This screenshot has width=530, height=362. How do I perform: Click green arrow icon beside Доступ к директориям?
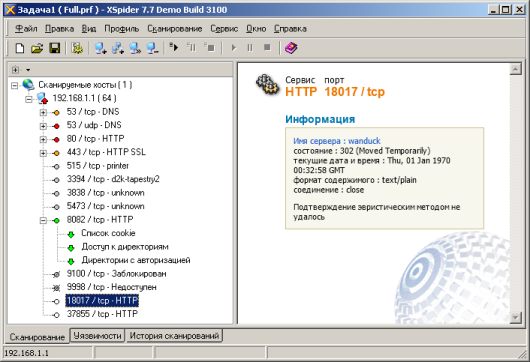pos(71,247)
